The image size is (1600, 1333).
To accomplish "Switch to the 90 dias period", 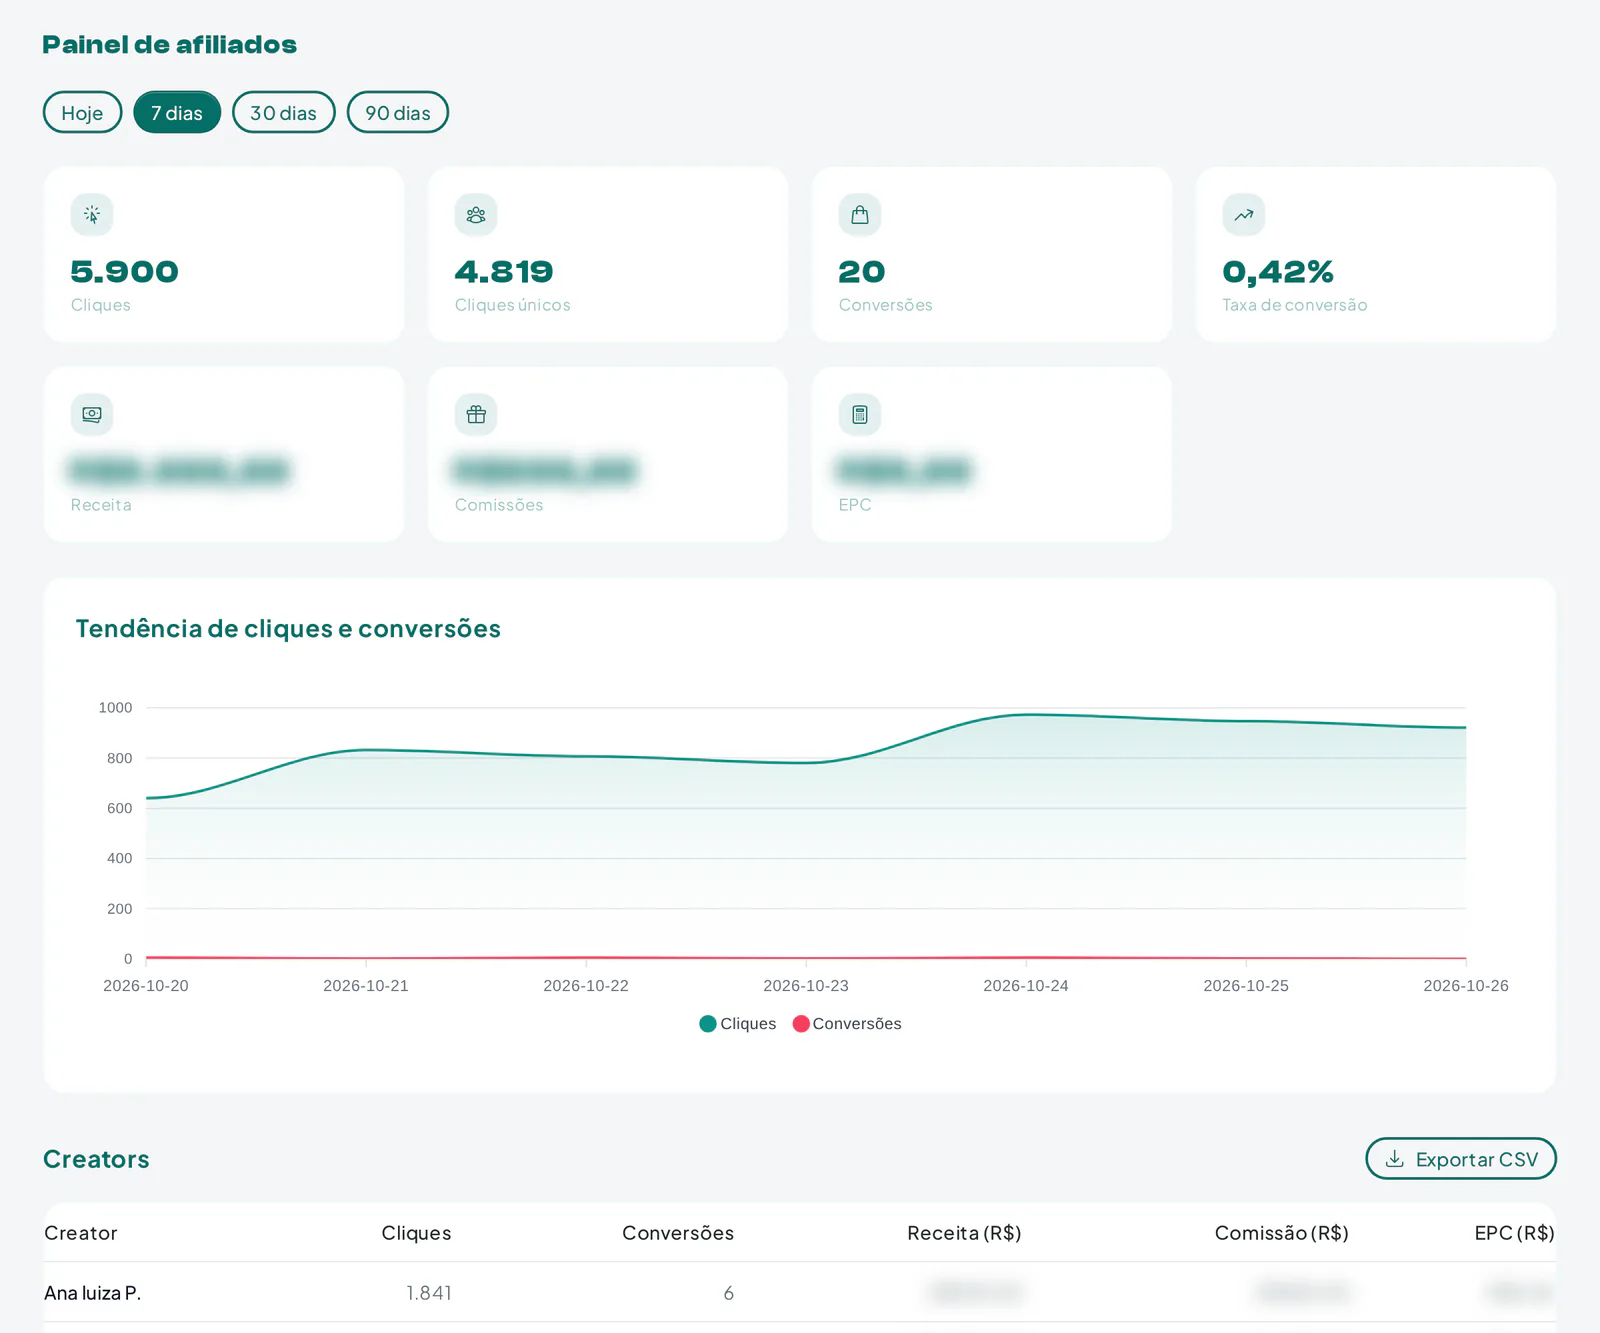I will [397, 112].
